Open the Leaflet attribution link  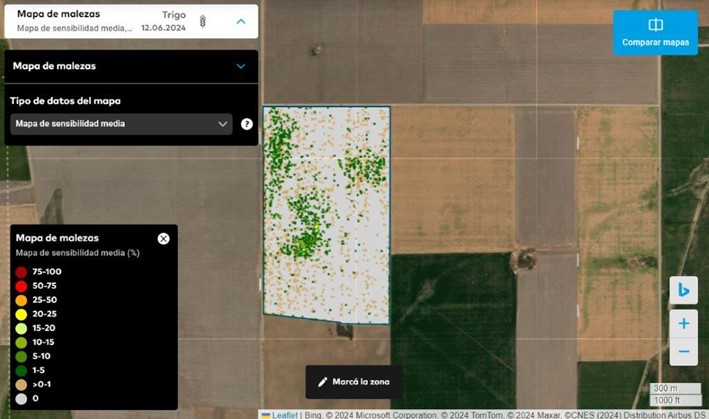click(283, 414)
